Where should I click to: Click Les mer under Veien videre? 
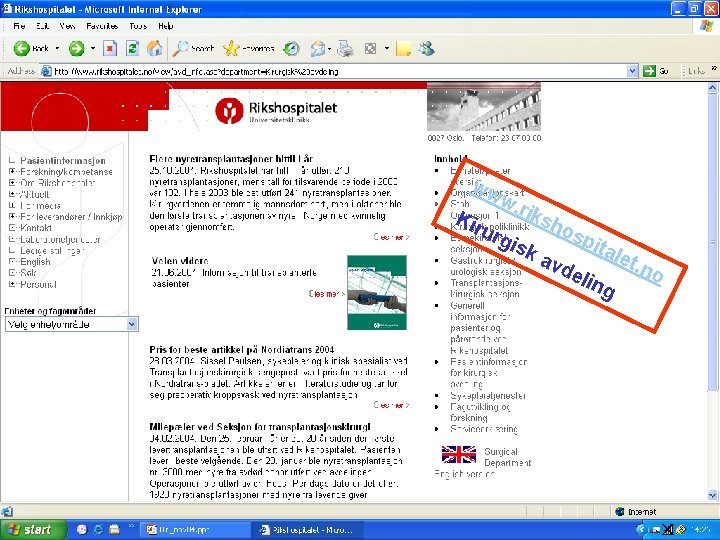(326, 293)
